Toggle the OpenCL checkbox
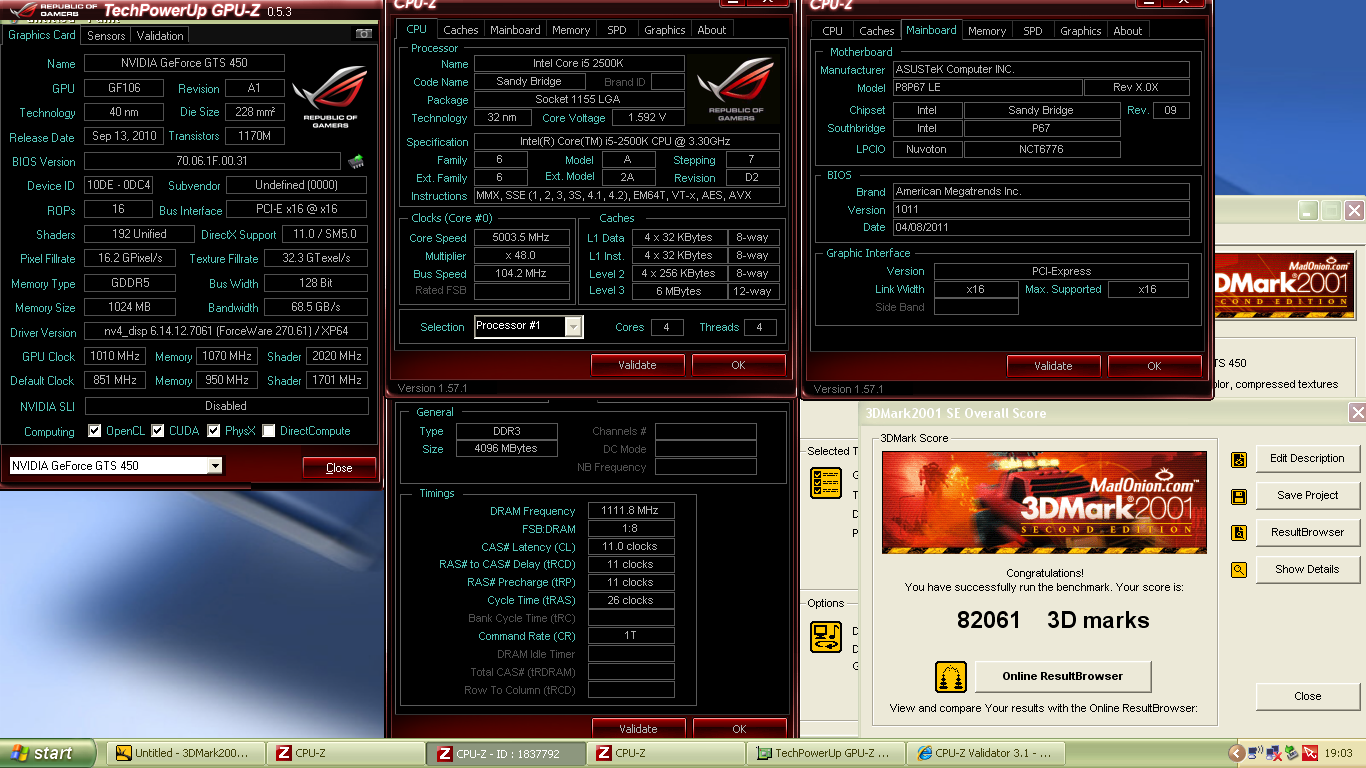The width and height of the screenshot is (1366, 768). pyautogui.click(x=95, y=431)
